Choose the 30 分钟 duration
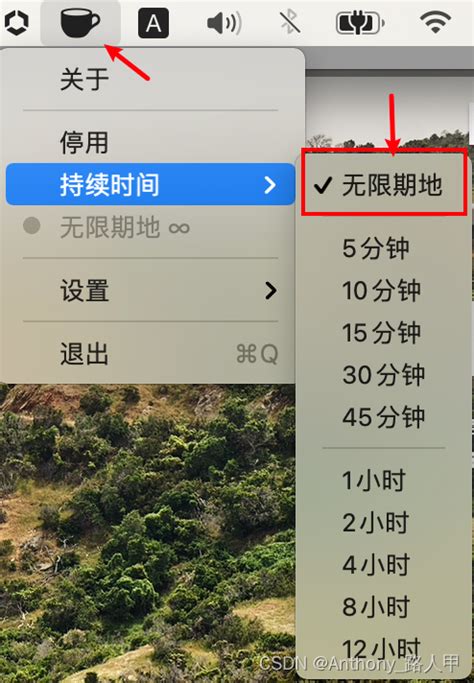Viewport: 474px width, 683px height. click(383, 375)
